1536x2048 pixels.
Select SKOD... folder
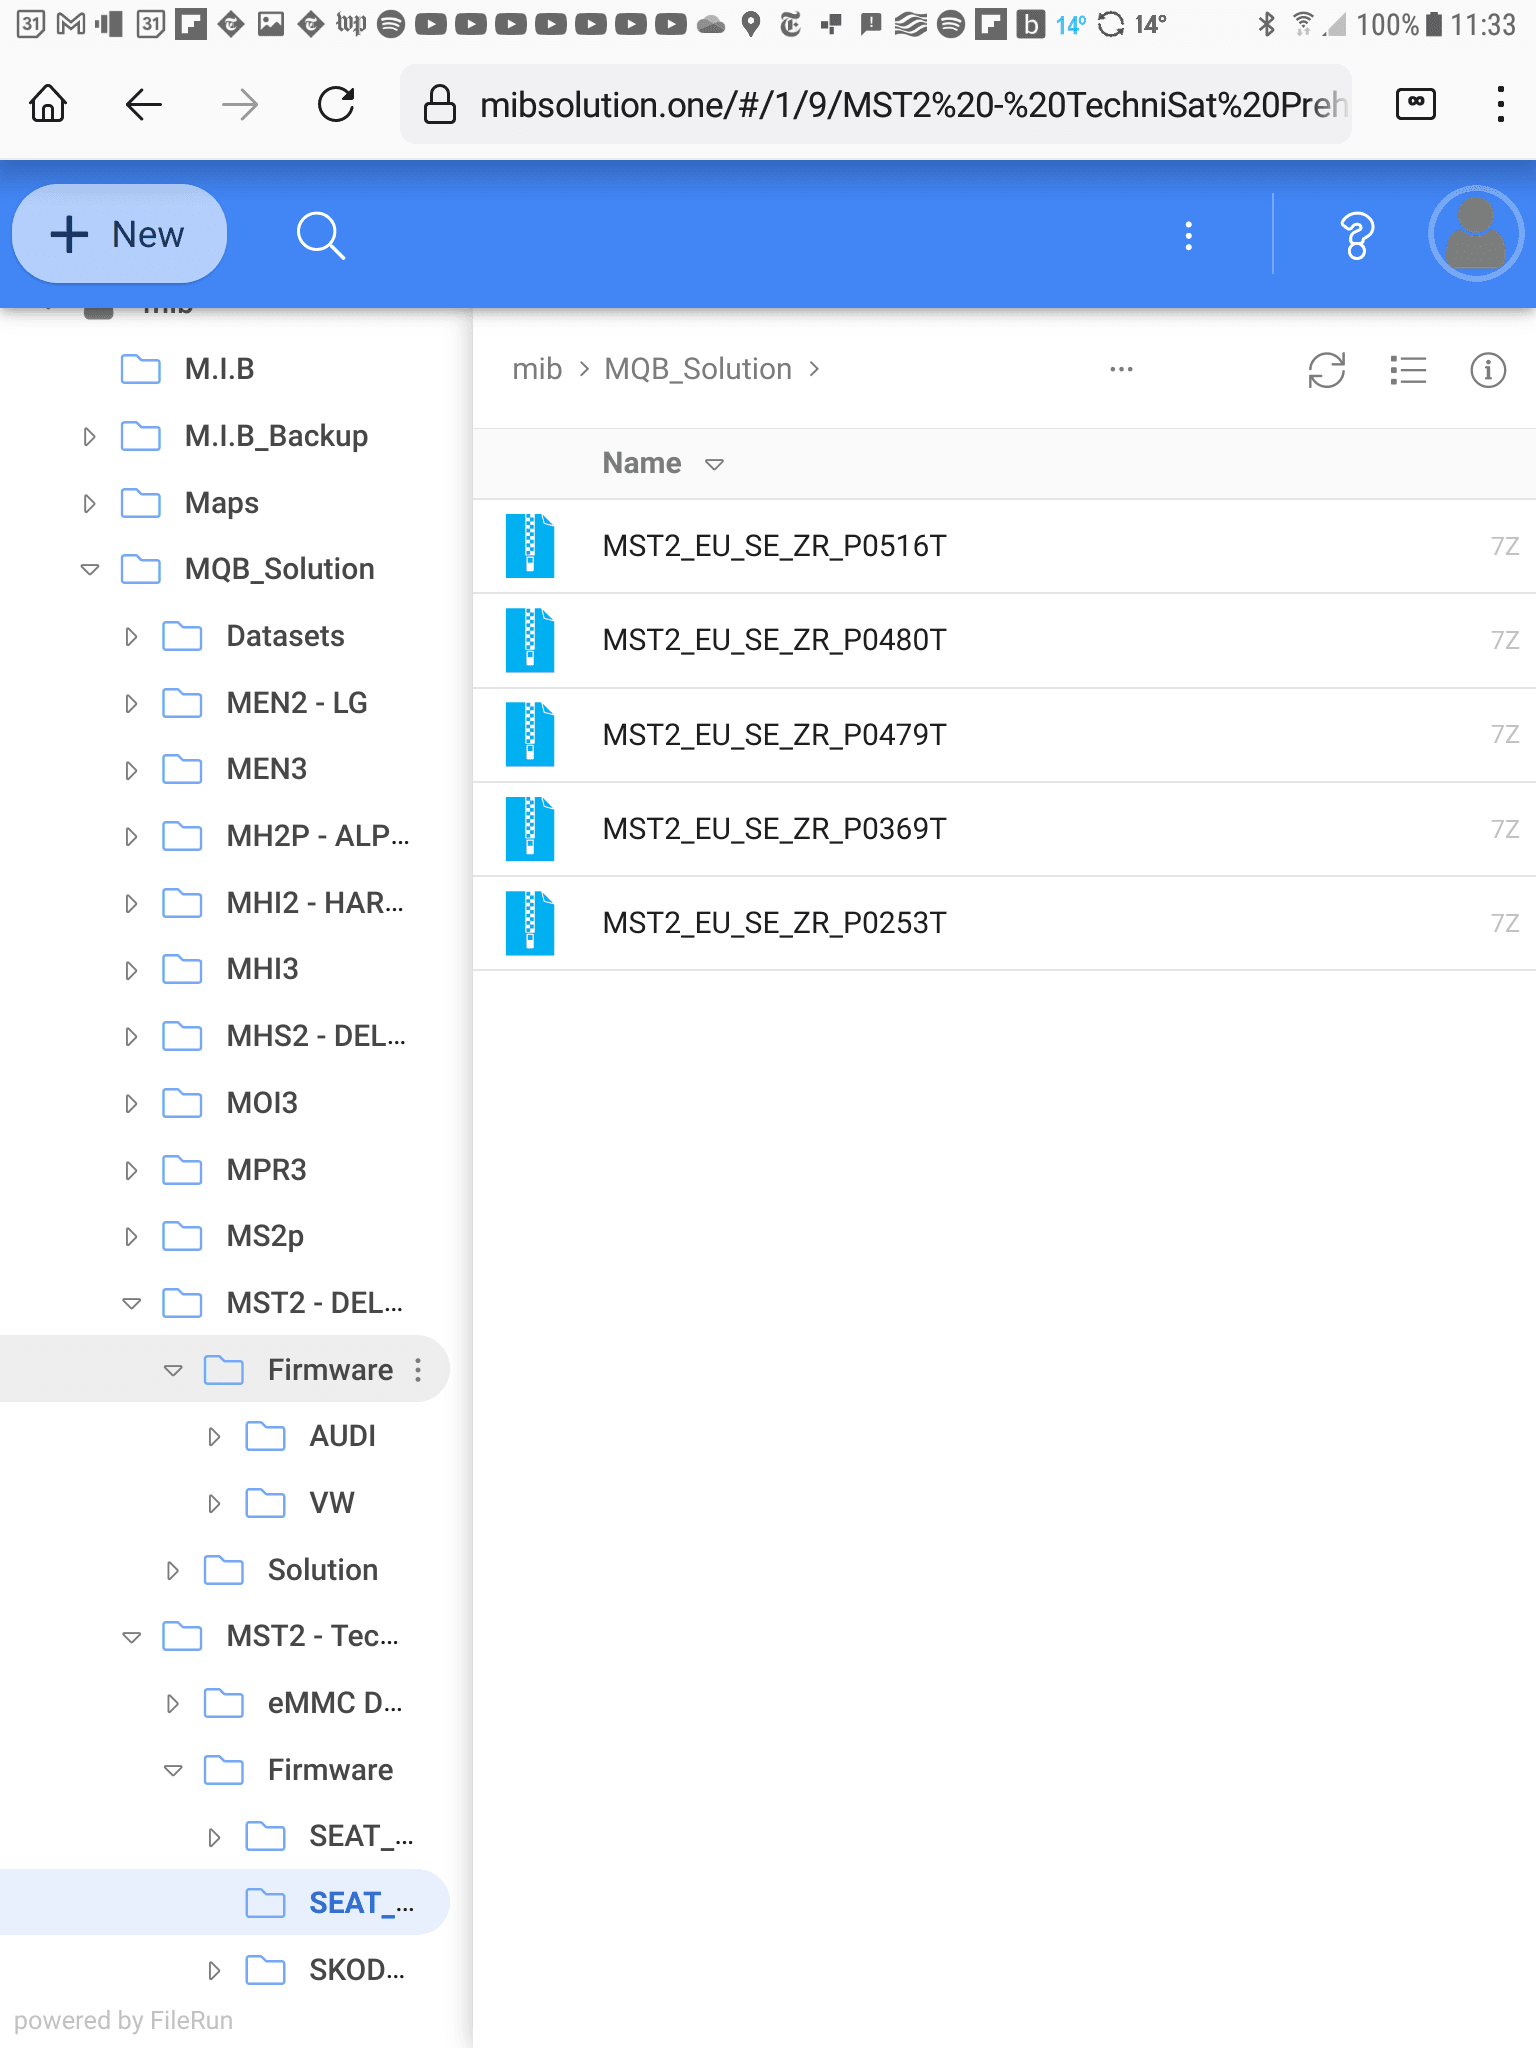pyautogui.click(x=357, y=1970)
